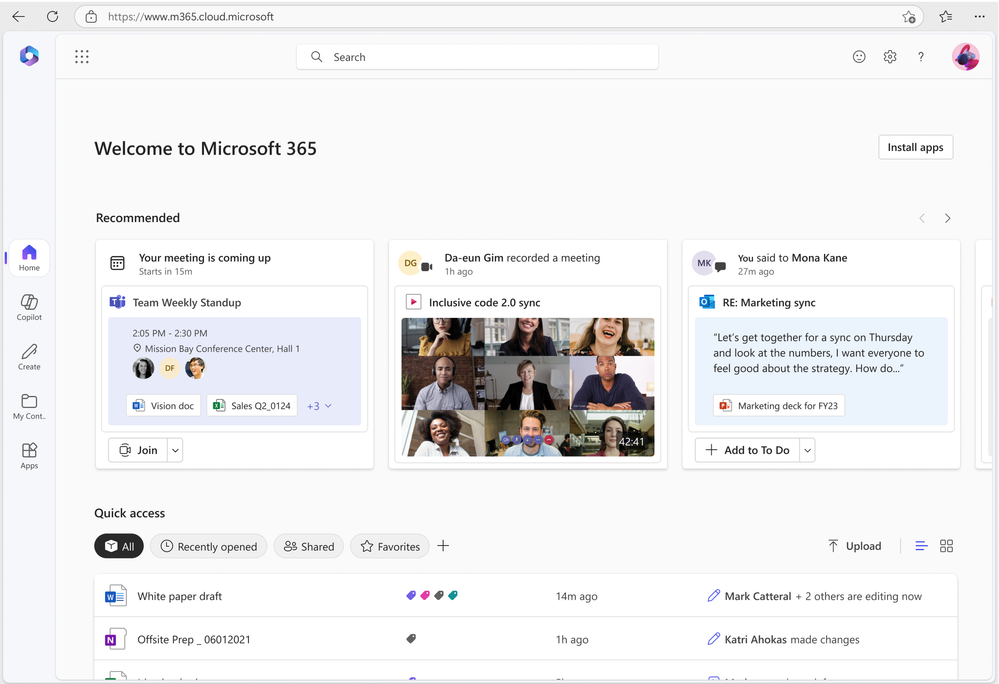This screenshot has height=684, width=999.
Task: Open the Microsoft 365 logo
Action: pos(29,56)
